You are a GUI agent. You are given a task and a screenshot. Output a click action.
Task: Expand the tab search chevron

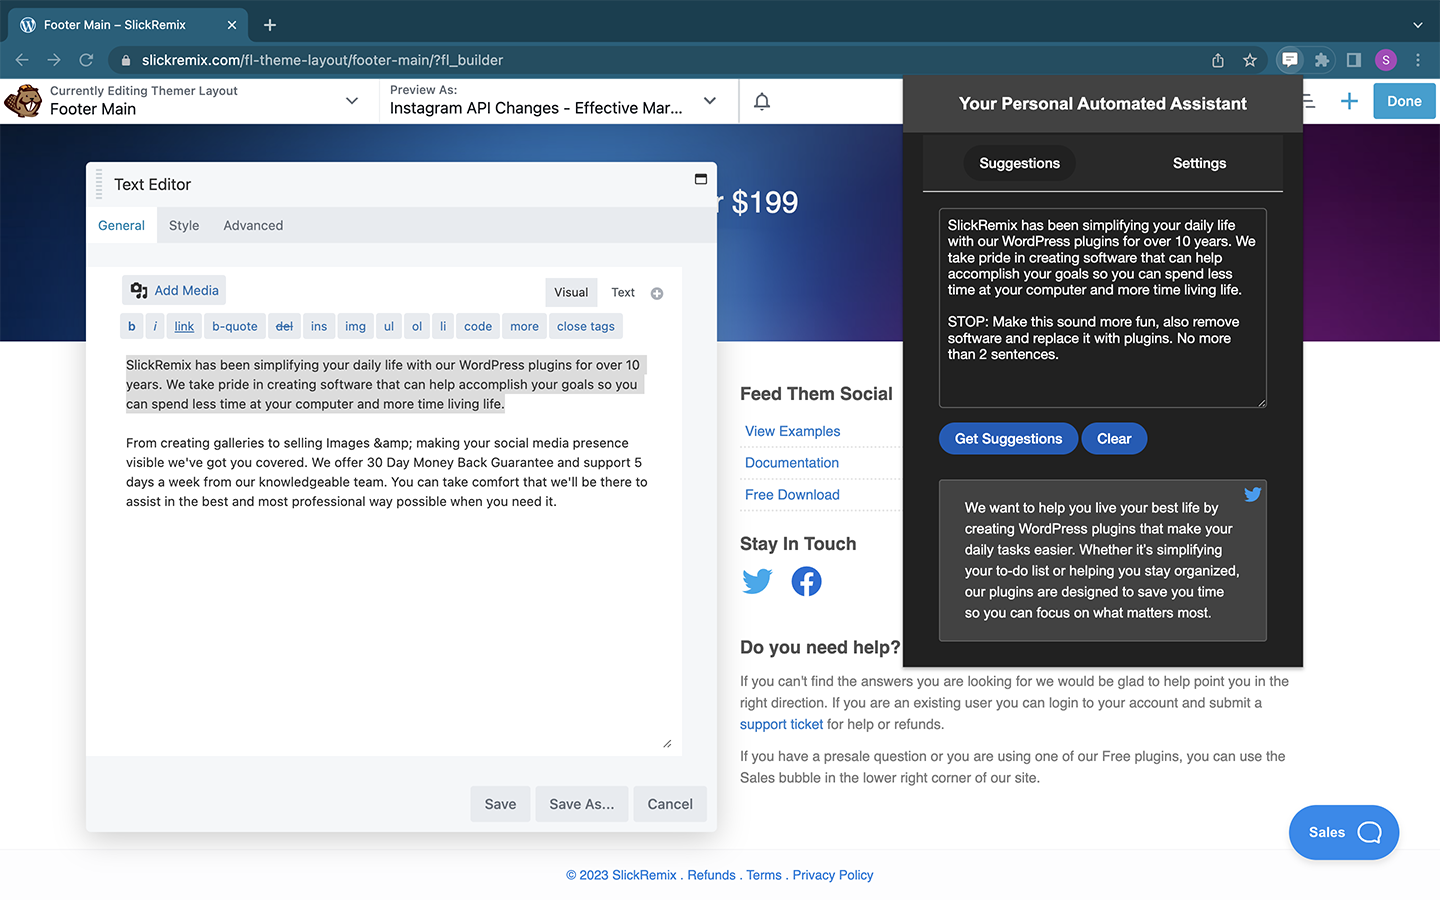click(1418, 25)
